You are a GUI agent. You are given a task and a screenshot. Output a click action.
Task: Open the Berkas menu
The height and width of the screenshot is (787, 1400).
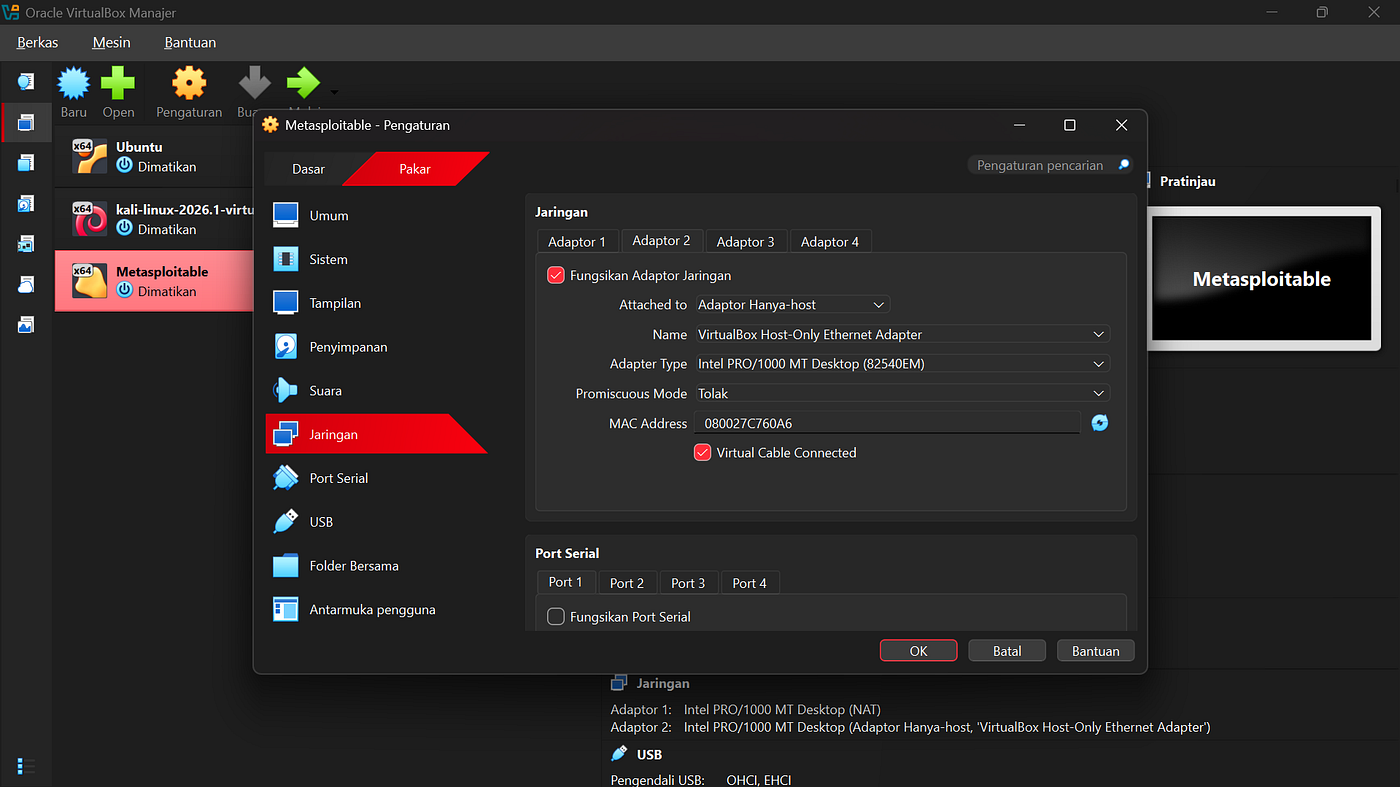click(x=38, y=42)
